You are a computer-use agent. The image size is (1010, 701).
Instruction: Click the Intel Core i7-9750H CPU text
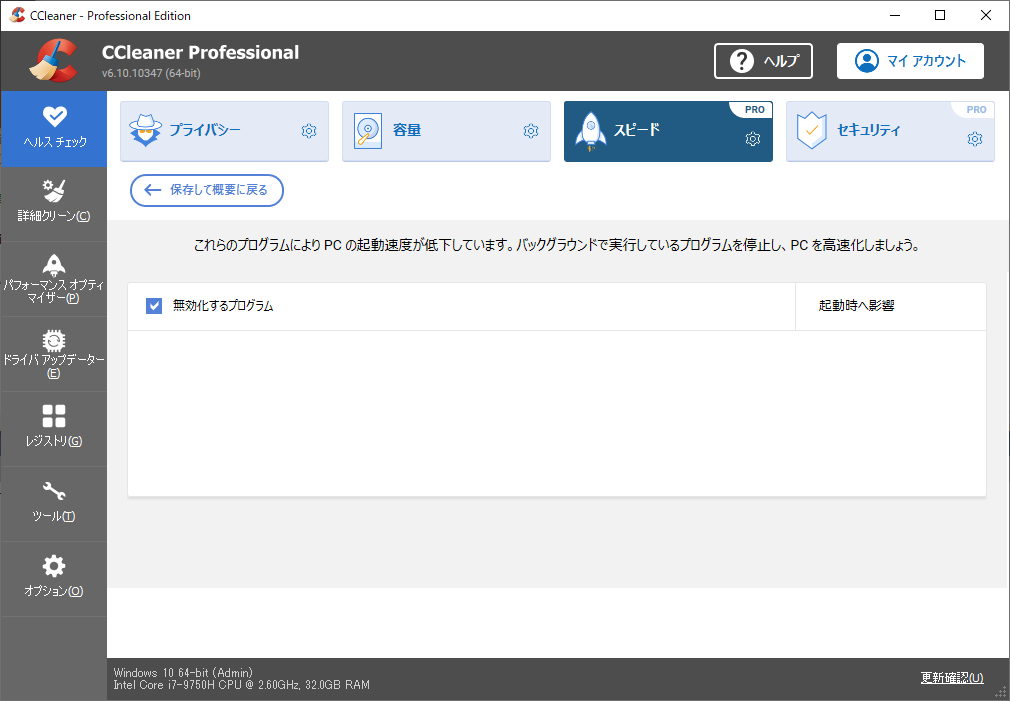242,685
